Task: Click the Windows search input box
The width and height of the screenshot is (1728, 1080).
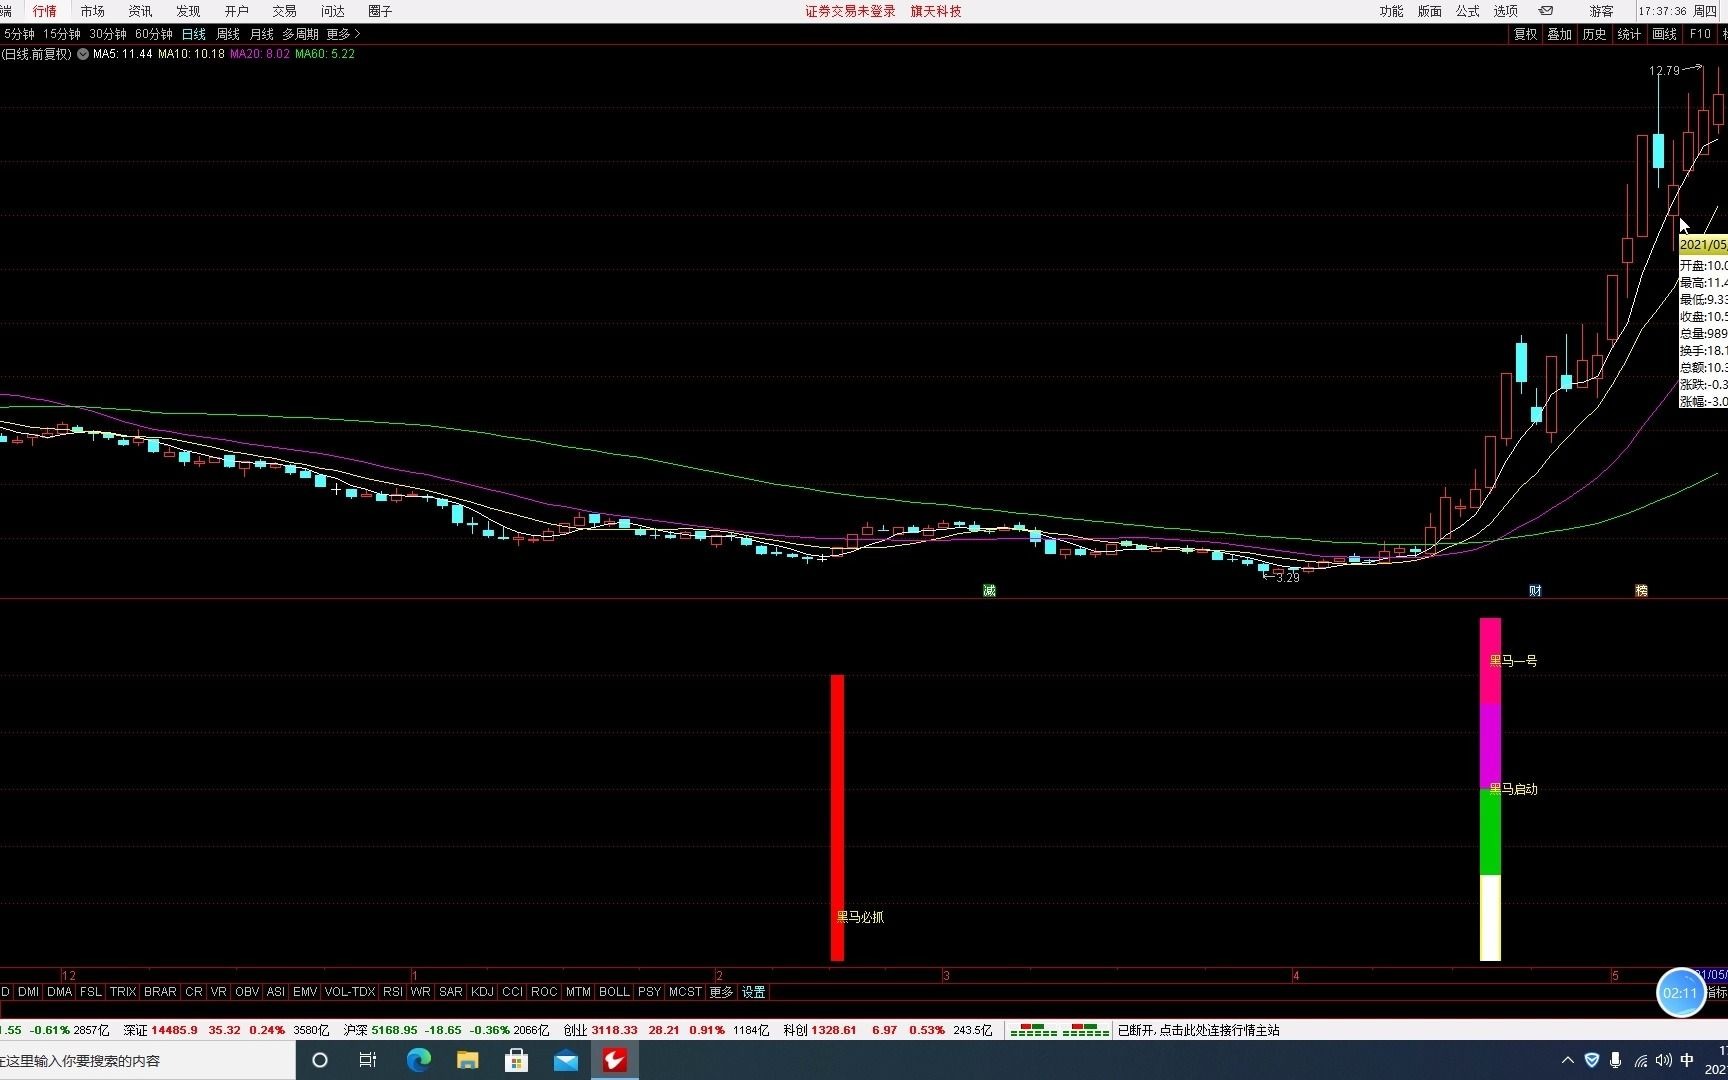Action: click(x=147, y=1060)
